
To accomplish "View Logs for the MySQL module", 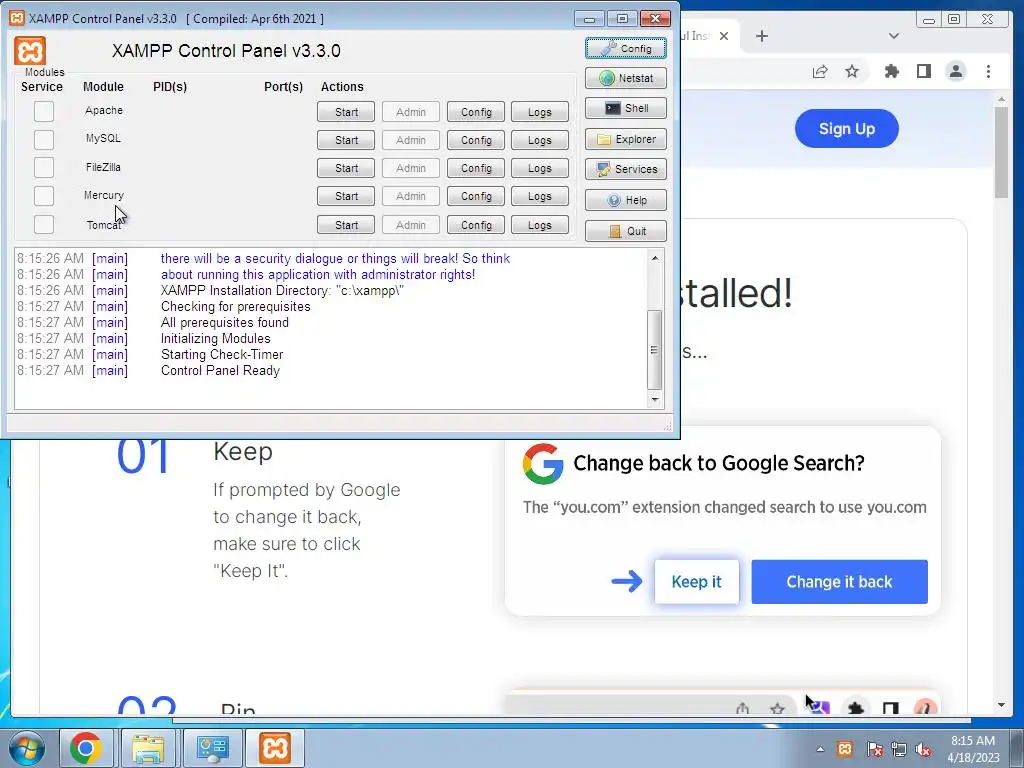I will 539,140.
